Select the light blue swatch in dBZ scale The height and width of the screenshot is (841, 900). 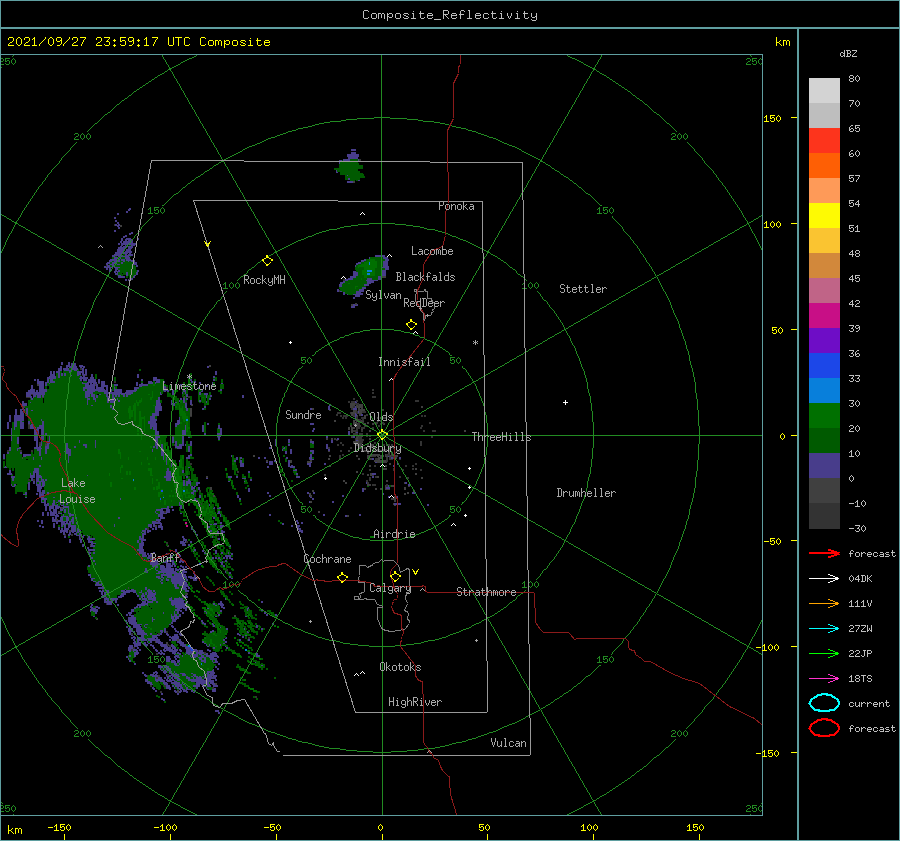tap(824, 390)
